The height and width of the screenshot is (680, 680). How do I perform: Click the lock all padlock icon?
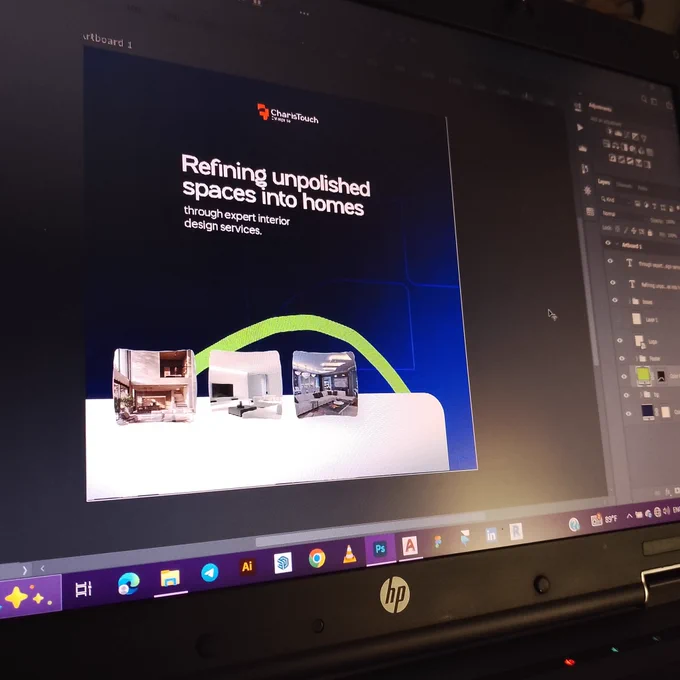pyautogui.click(x=650, y=233)
